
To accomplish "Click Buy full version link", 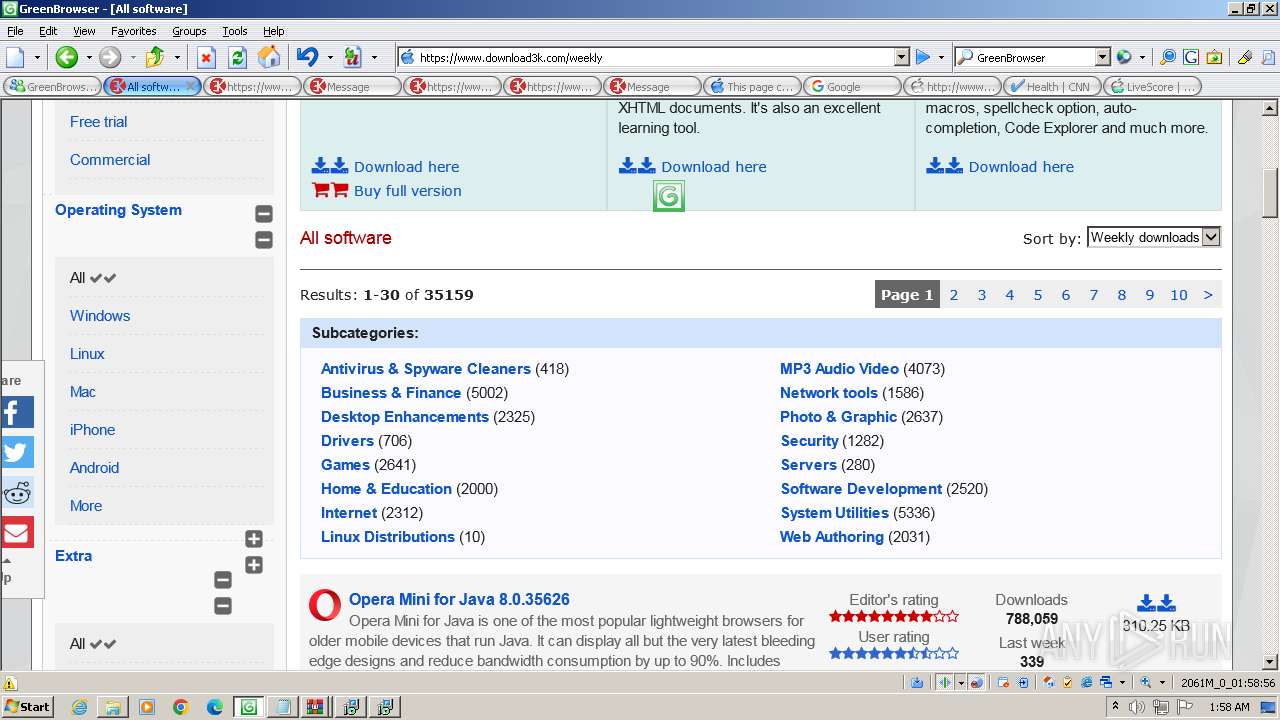I will click(x=408, y=191).
